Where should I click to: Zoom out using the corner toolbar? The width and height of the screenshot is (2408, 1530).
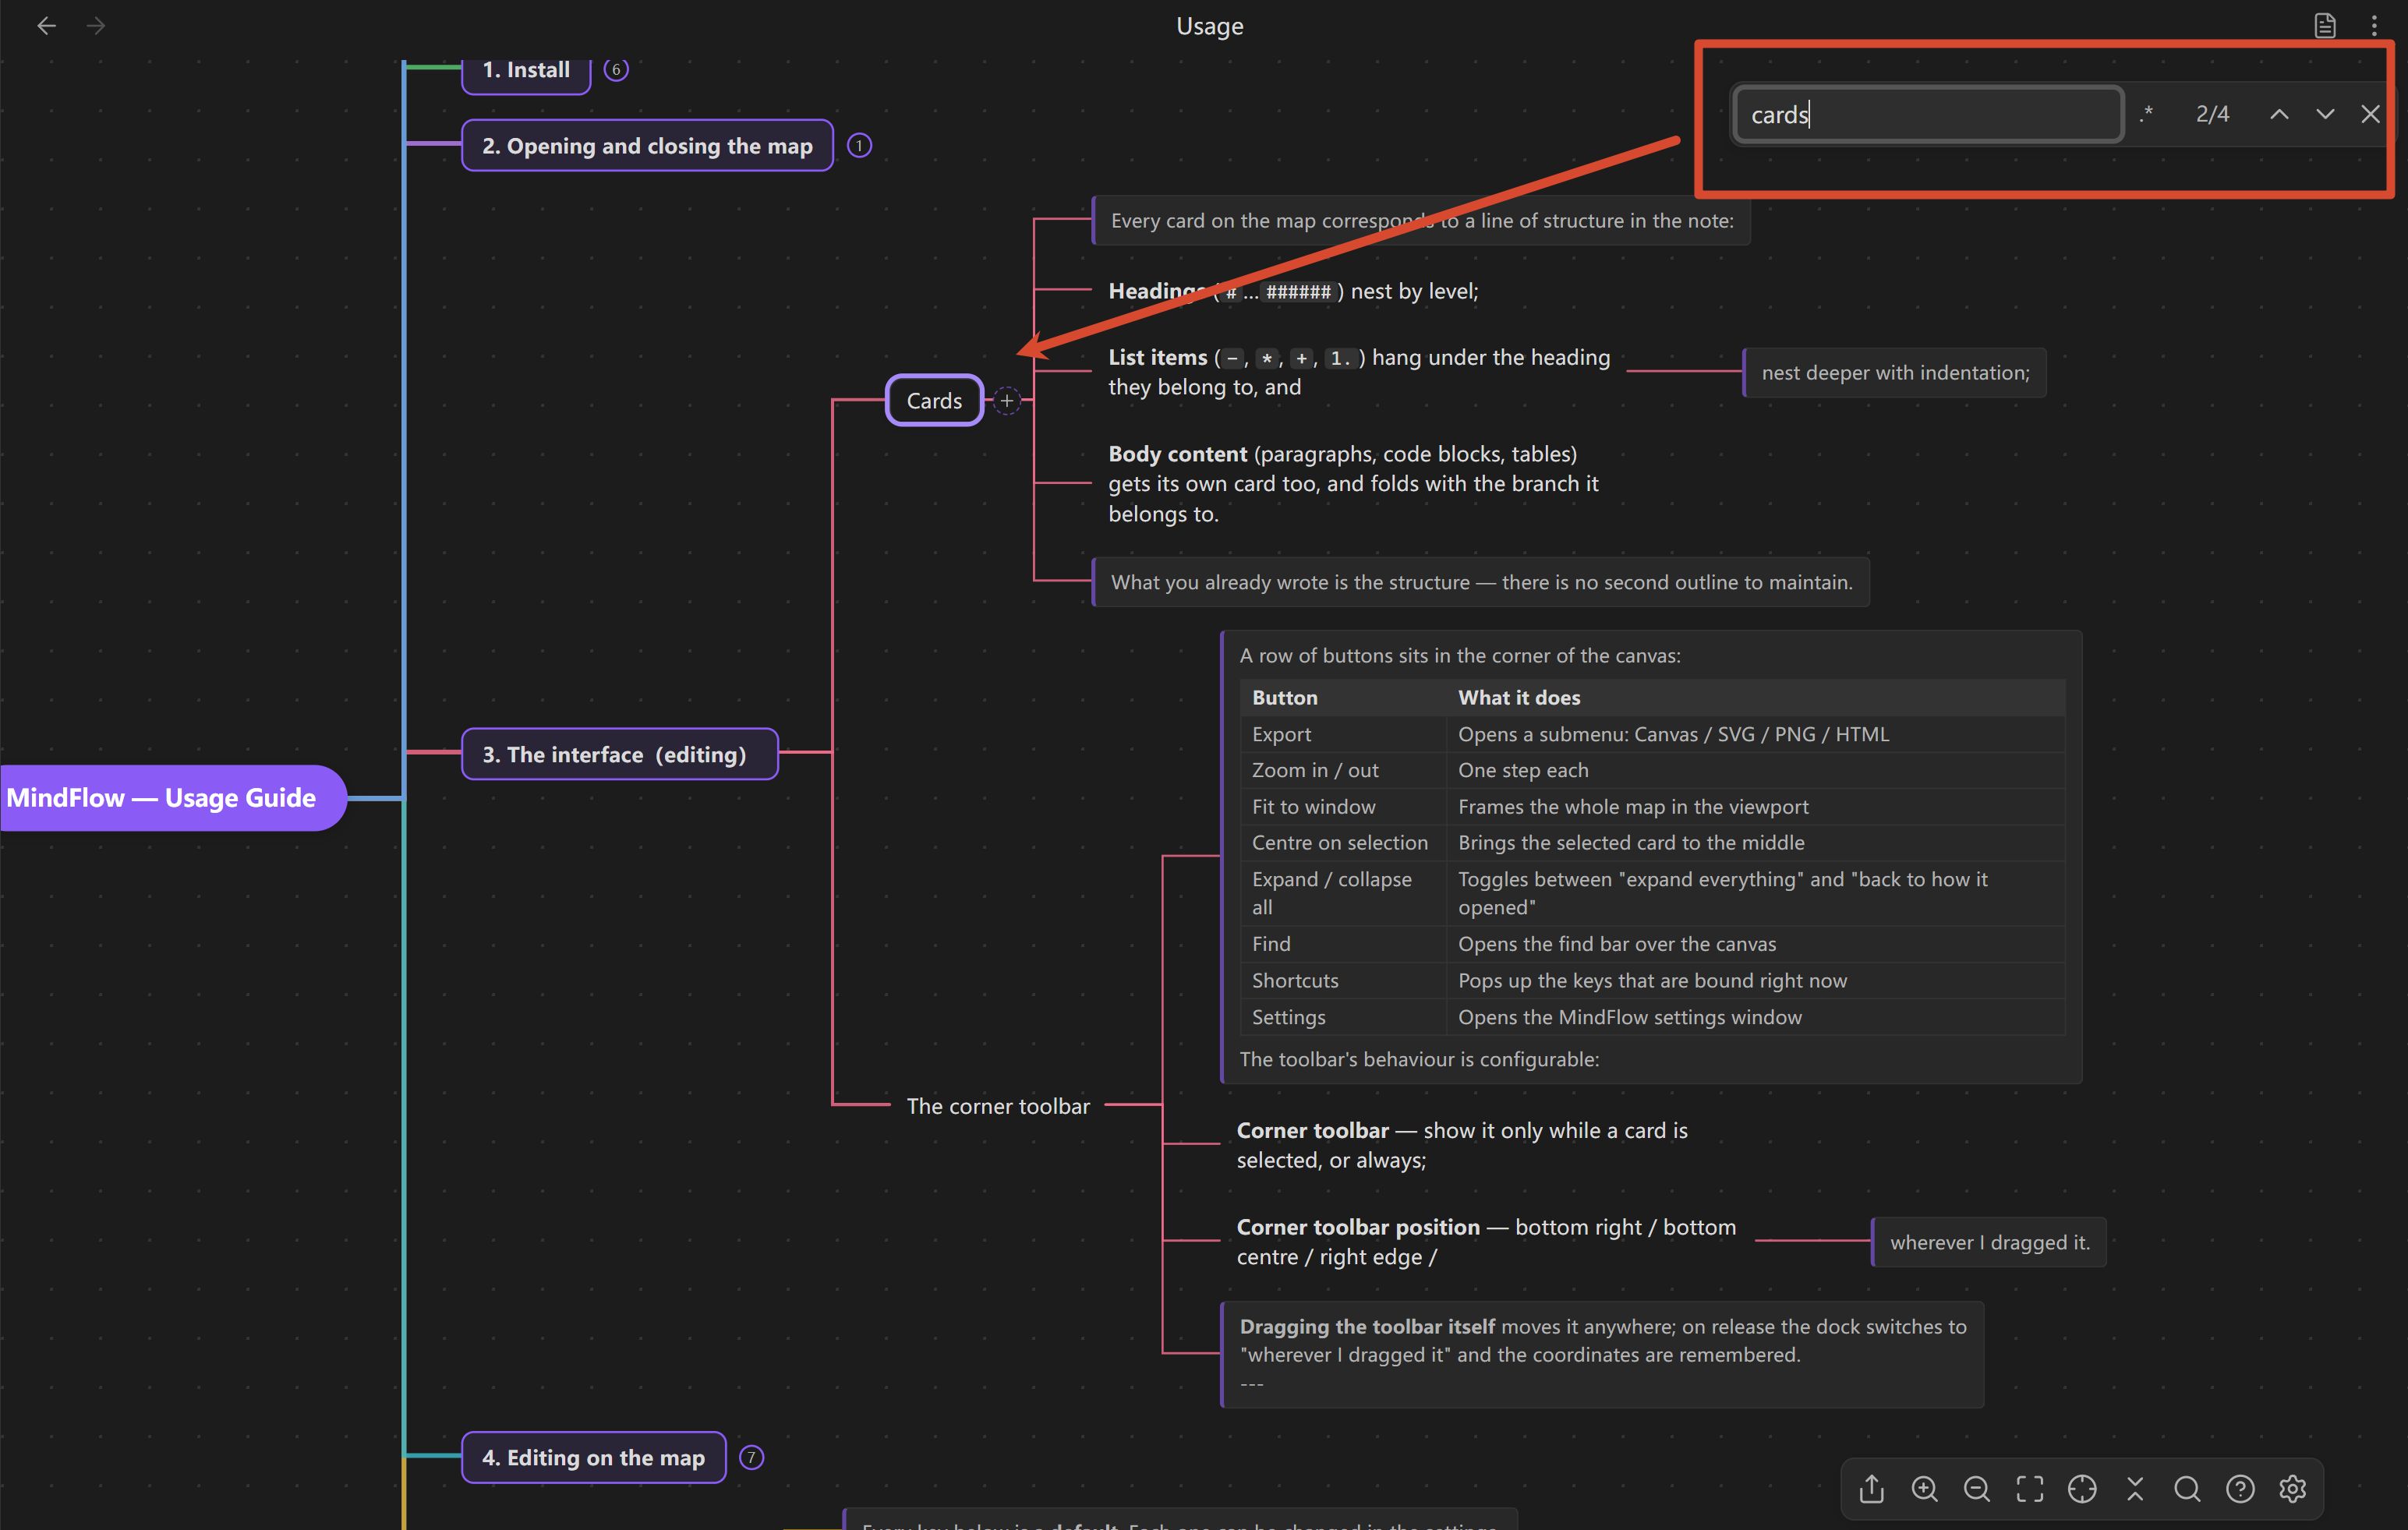point(1977,1489)
